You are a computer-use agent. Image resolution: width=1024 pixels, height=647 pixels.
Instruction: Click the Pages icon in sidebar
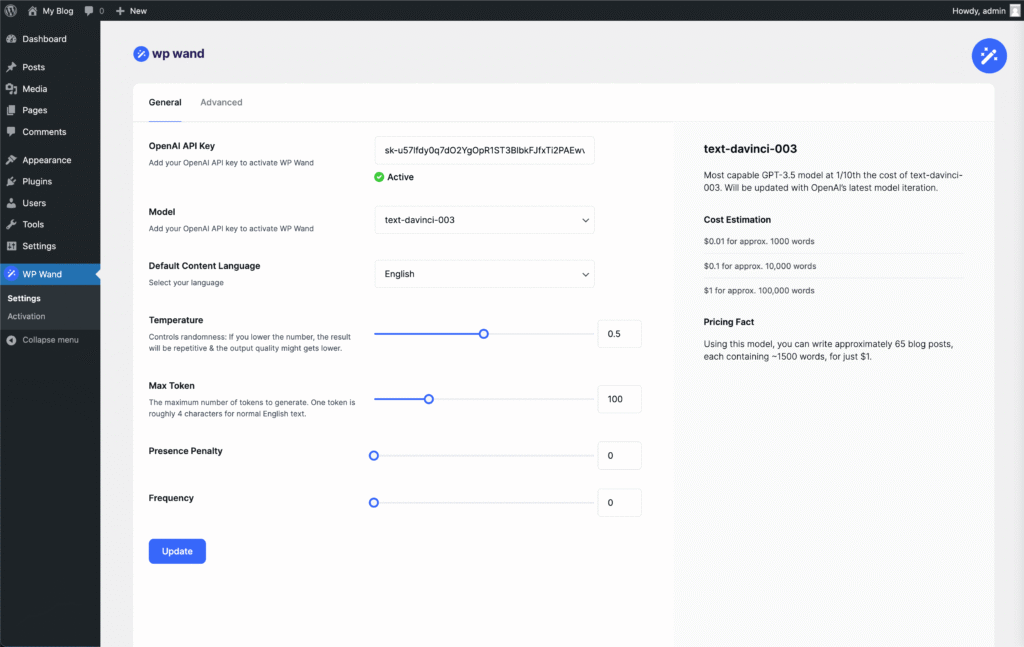coord(11,110)
